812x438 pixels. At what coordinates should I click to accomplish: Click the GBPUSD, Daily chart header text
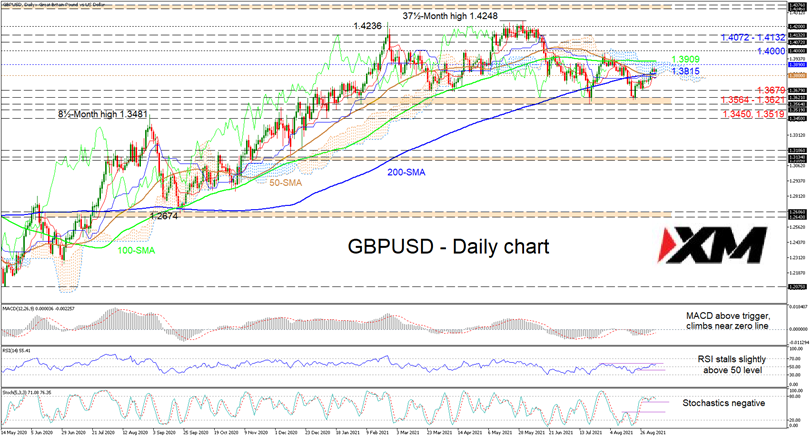pyautogui.click(x=53, y=4)
